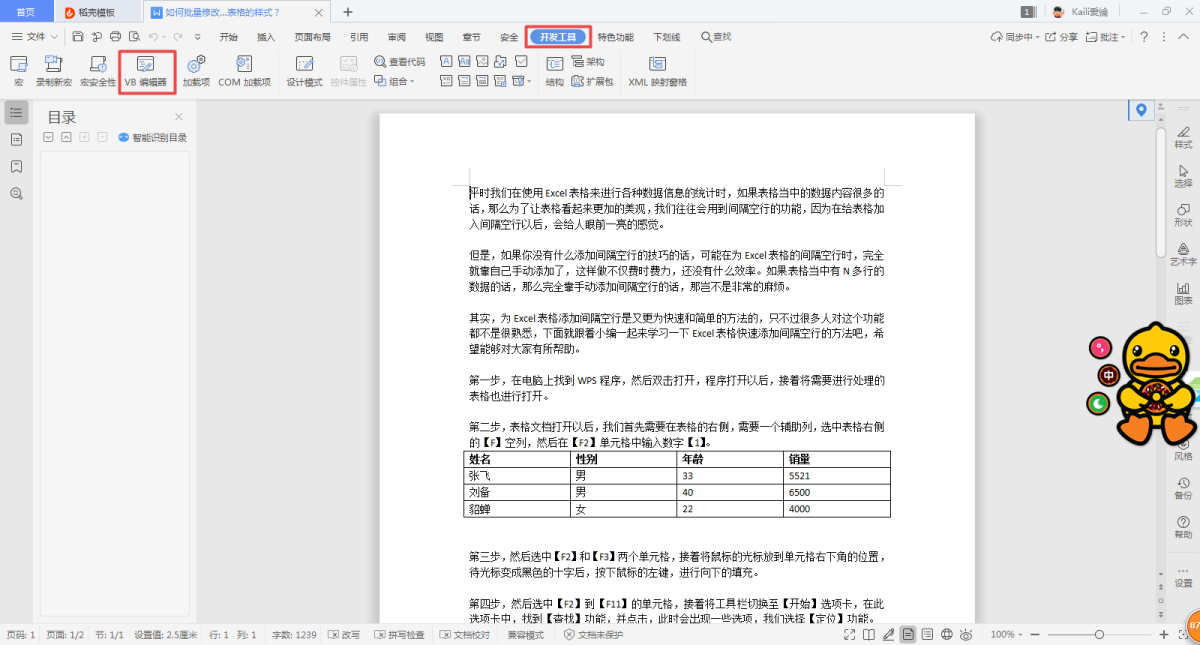Open the zoom percentage dropdown at 100%

pyautogui.click(x=1006, y=635)
